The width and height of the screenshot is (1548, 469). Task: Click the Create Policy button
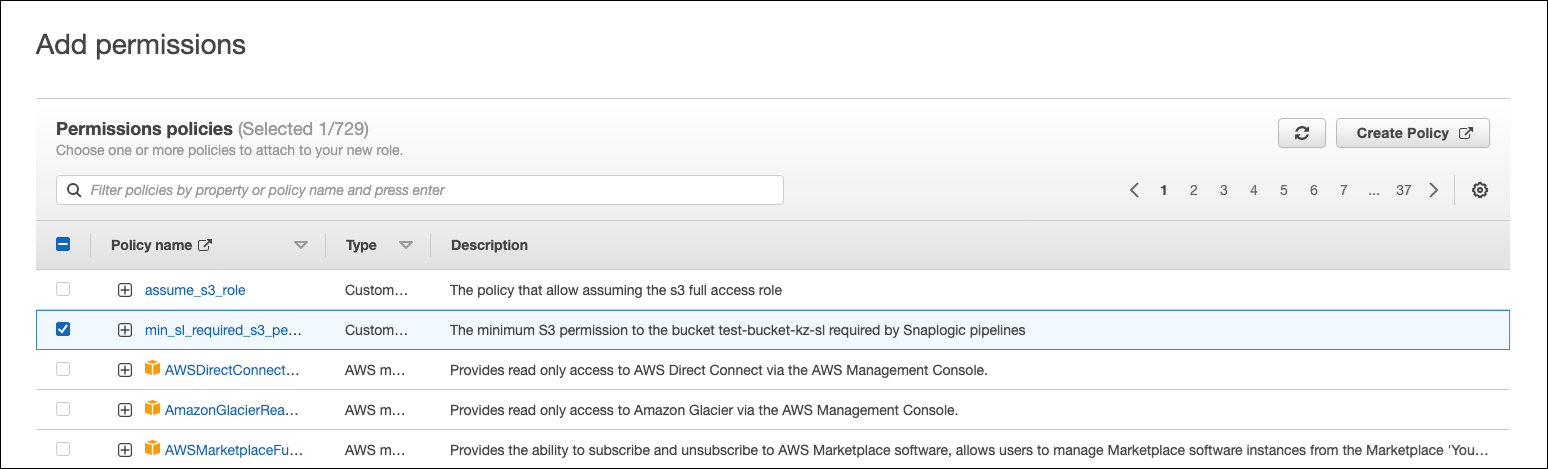[1412, 133]
